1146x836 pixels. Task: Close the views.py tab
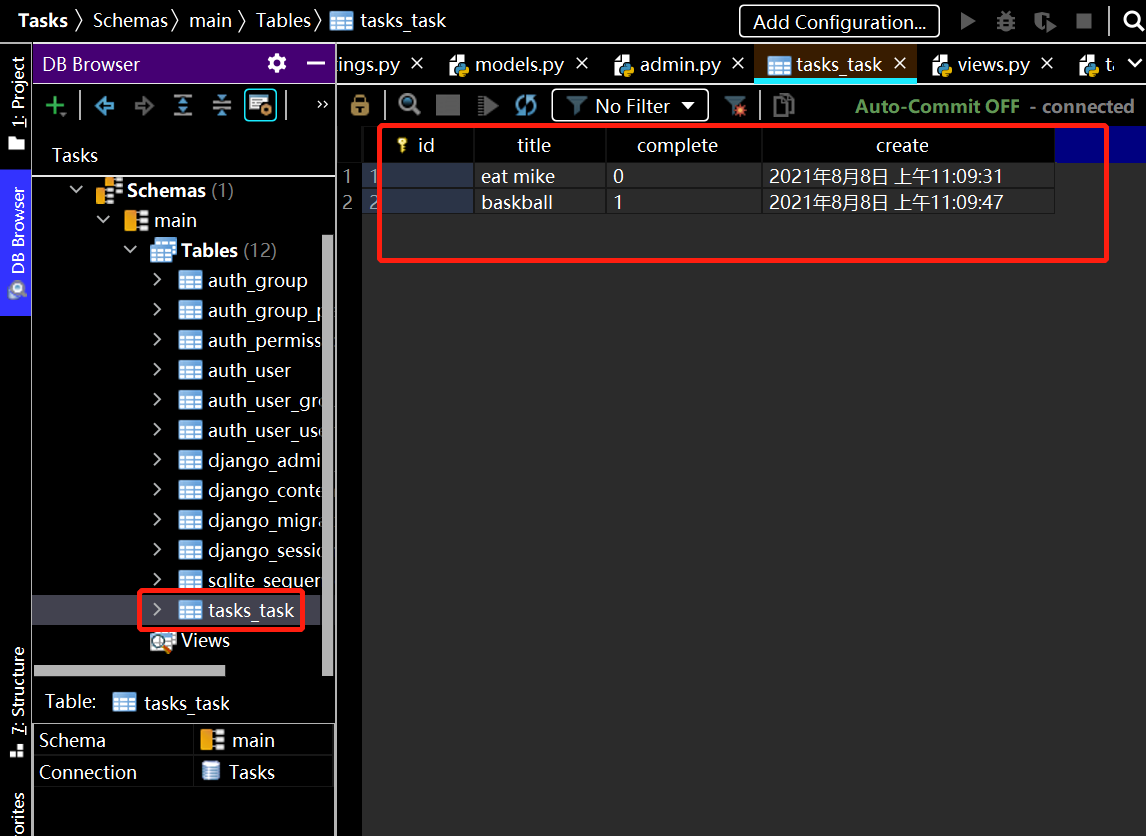pyautogui.click(x=1047, y=64)
